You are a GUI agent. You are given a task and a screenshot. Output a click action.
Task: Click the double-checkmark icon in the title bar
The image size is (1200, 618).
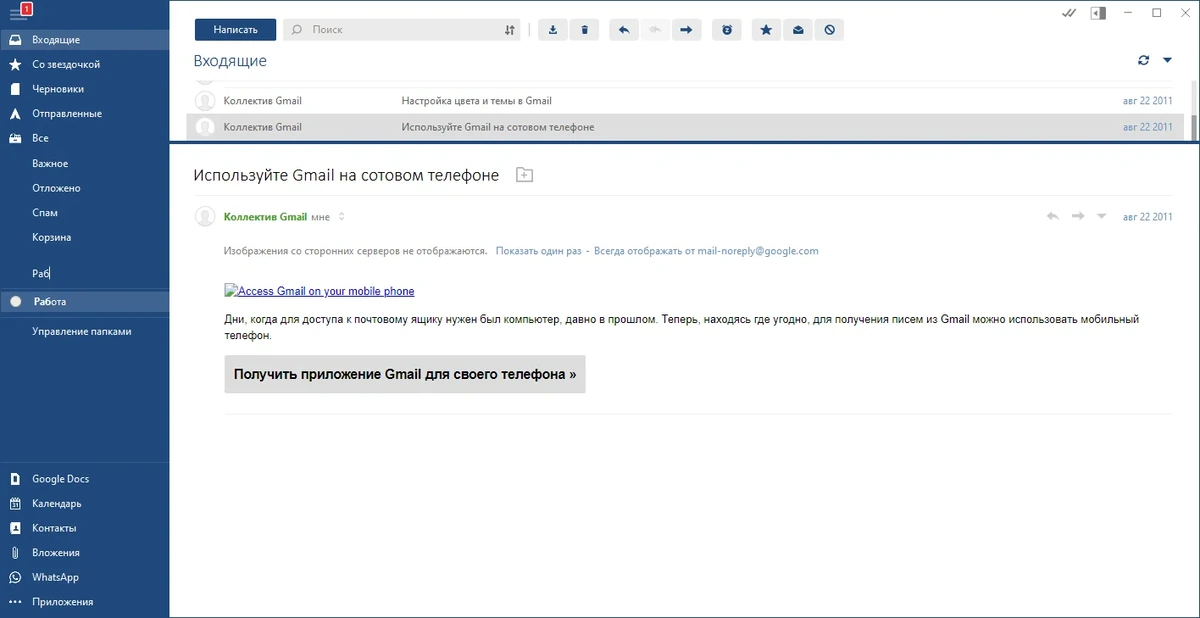point(1069,13)
